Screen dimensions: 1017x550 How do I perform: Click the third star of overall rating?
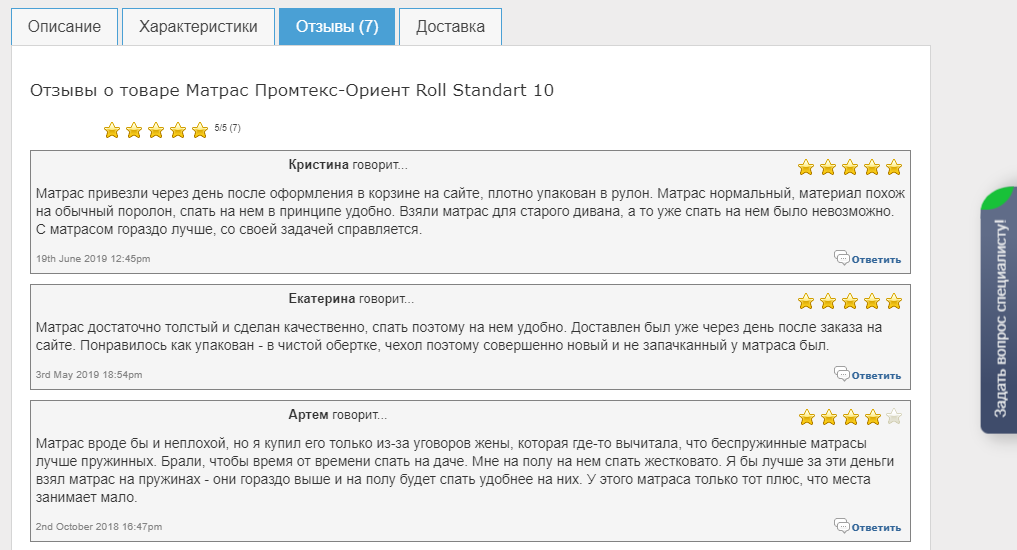pos(156,130)
